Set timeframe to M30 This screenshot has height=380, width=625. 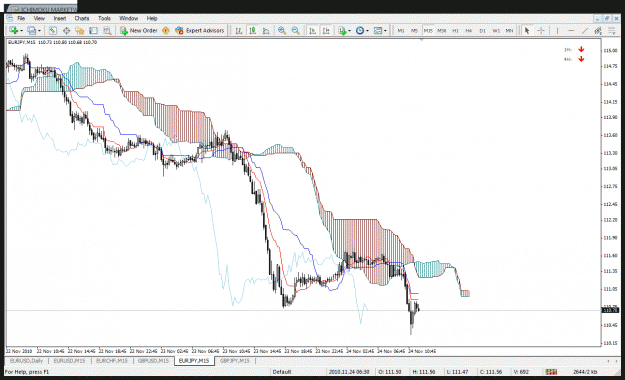[441, 30]
